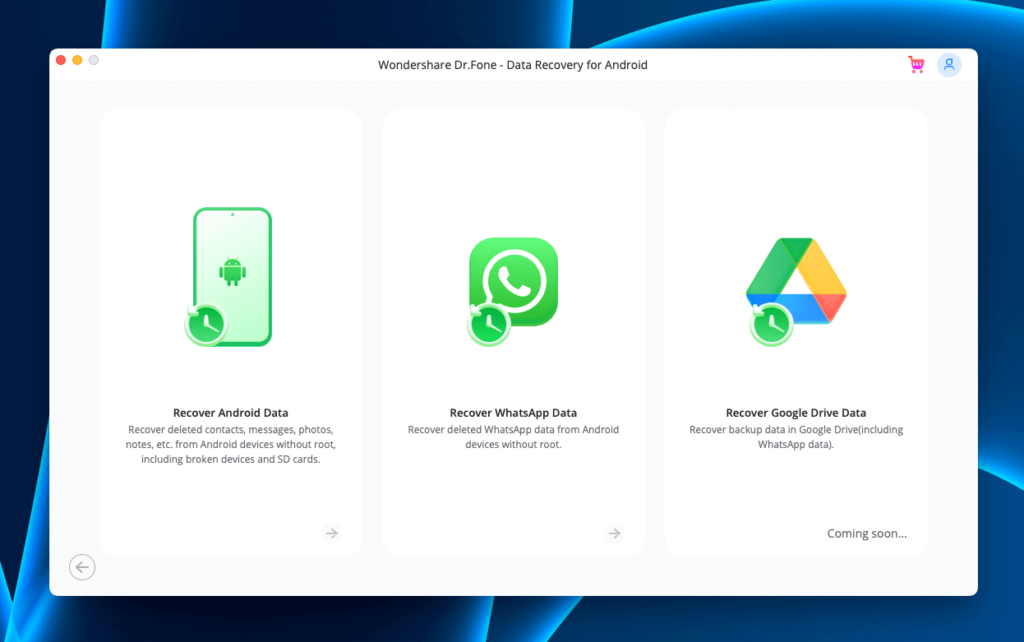Image resolution: width=1024 pixels, height=642 pixels.
Task: Click the Android phone recovery icon
Action: coord(229,277)
